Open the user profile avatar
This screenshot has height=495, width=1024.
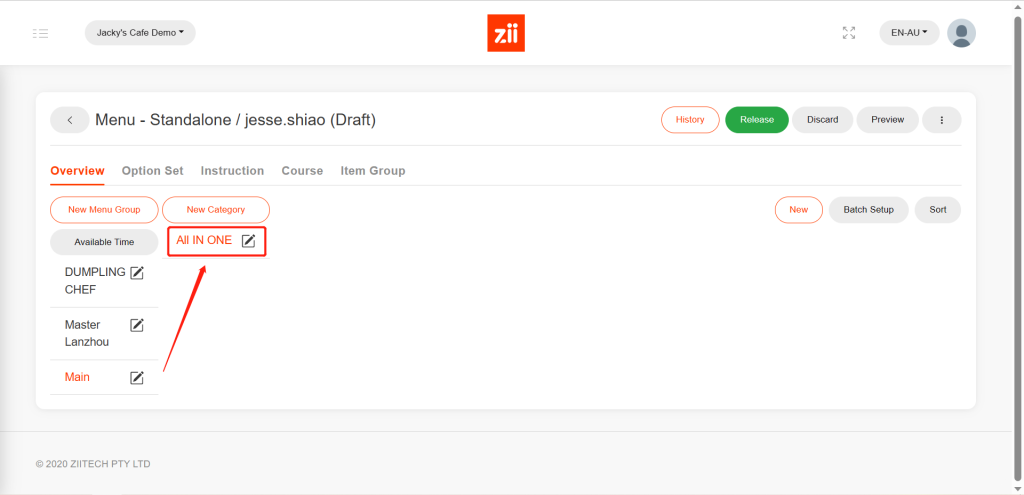(x=961, y=33)
